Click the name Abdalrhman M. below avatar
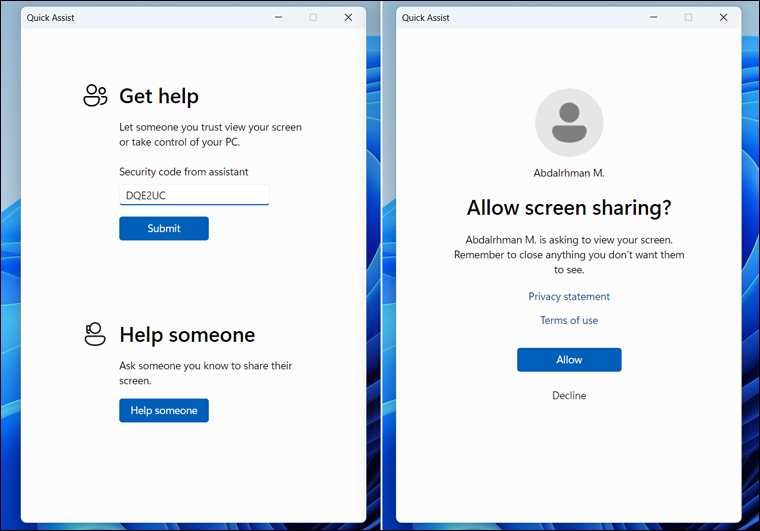Viewport: 760px width, 531px height. [569, 173]
